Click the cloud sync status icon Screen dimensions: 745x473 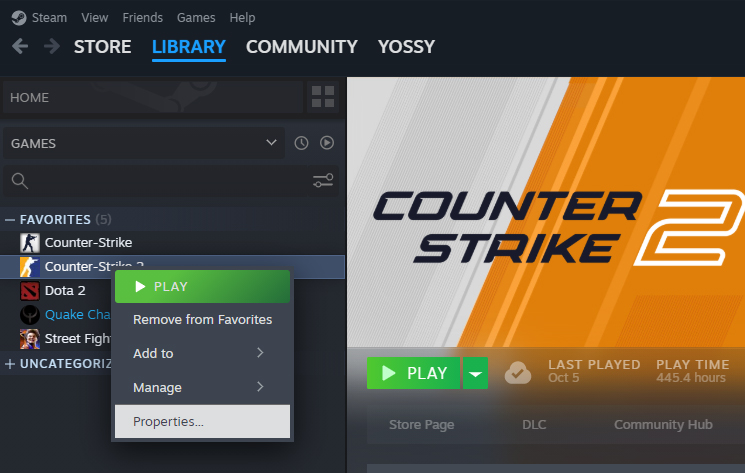[x=518, y=373]
